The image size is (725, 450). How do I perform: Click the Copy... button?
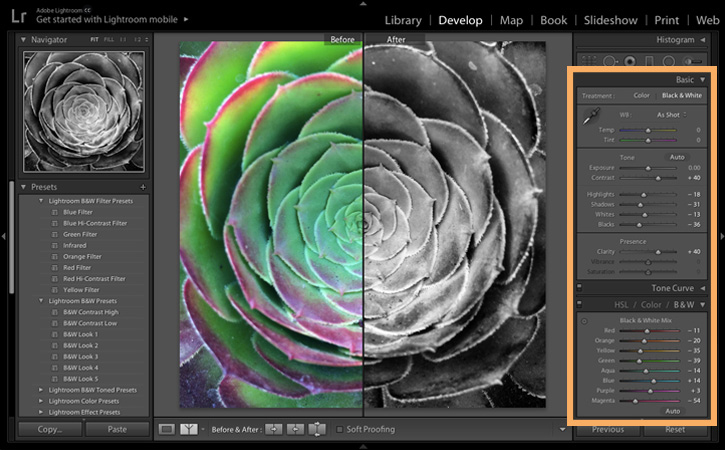click(x=50, y=429)
